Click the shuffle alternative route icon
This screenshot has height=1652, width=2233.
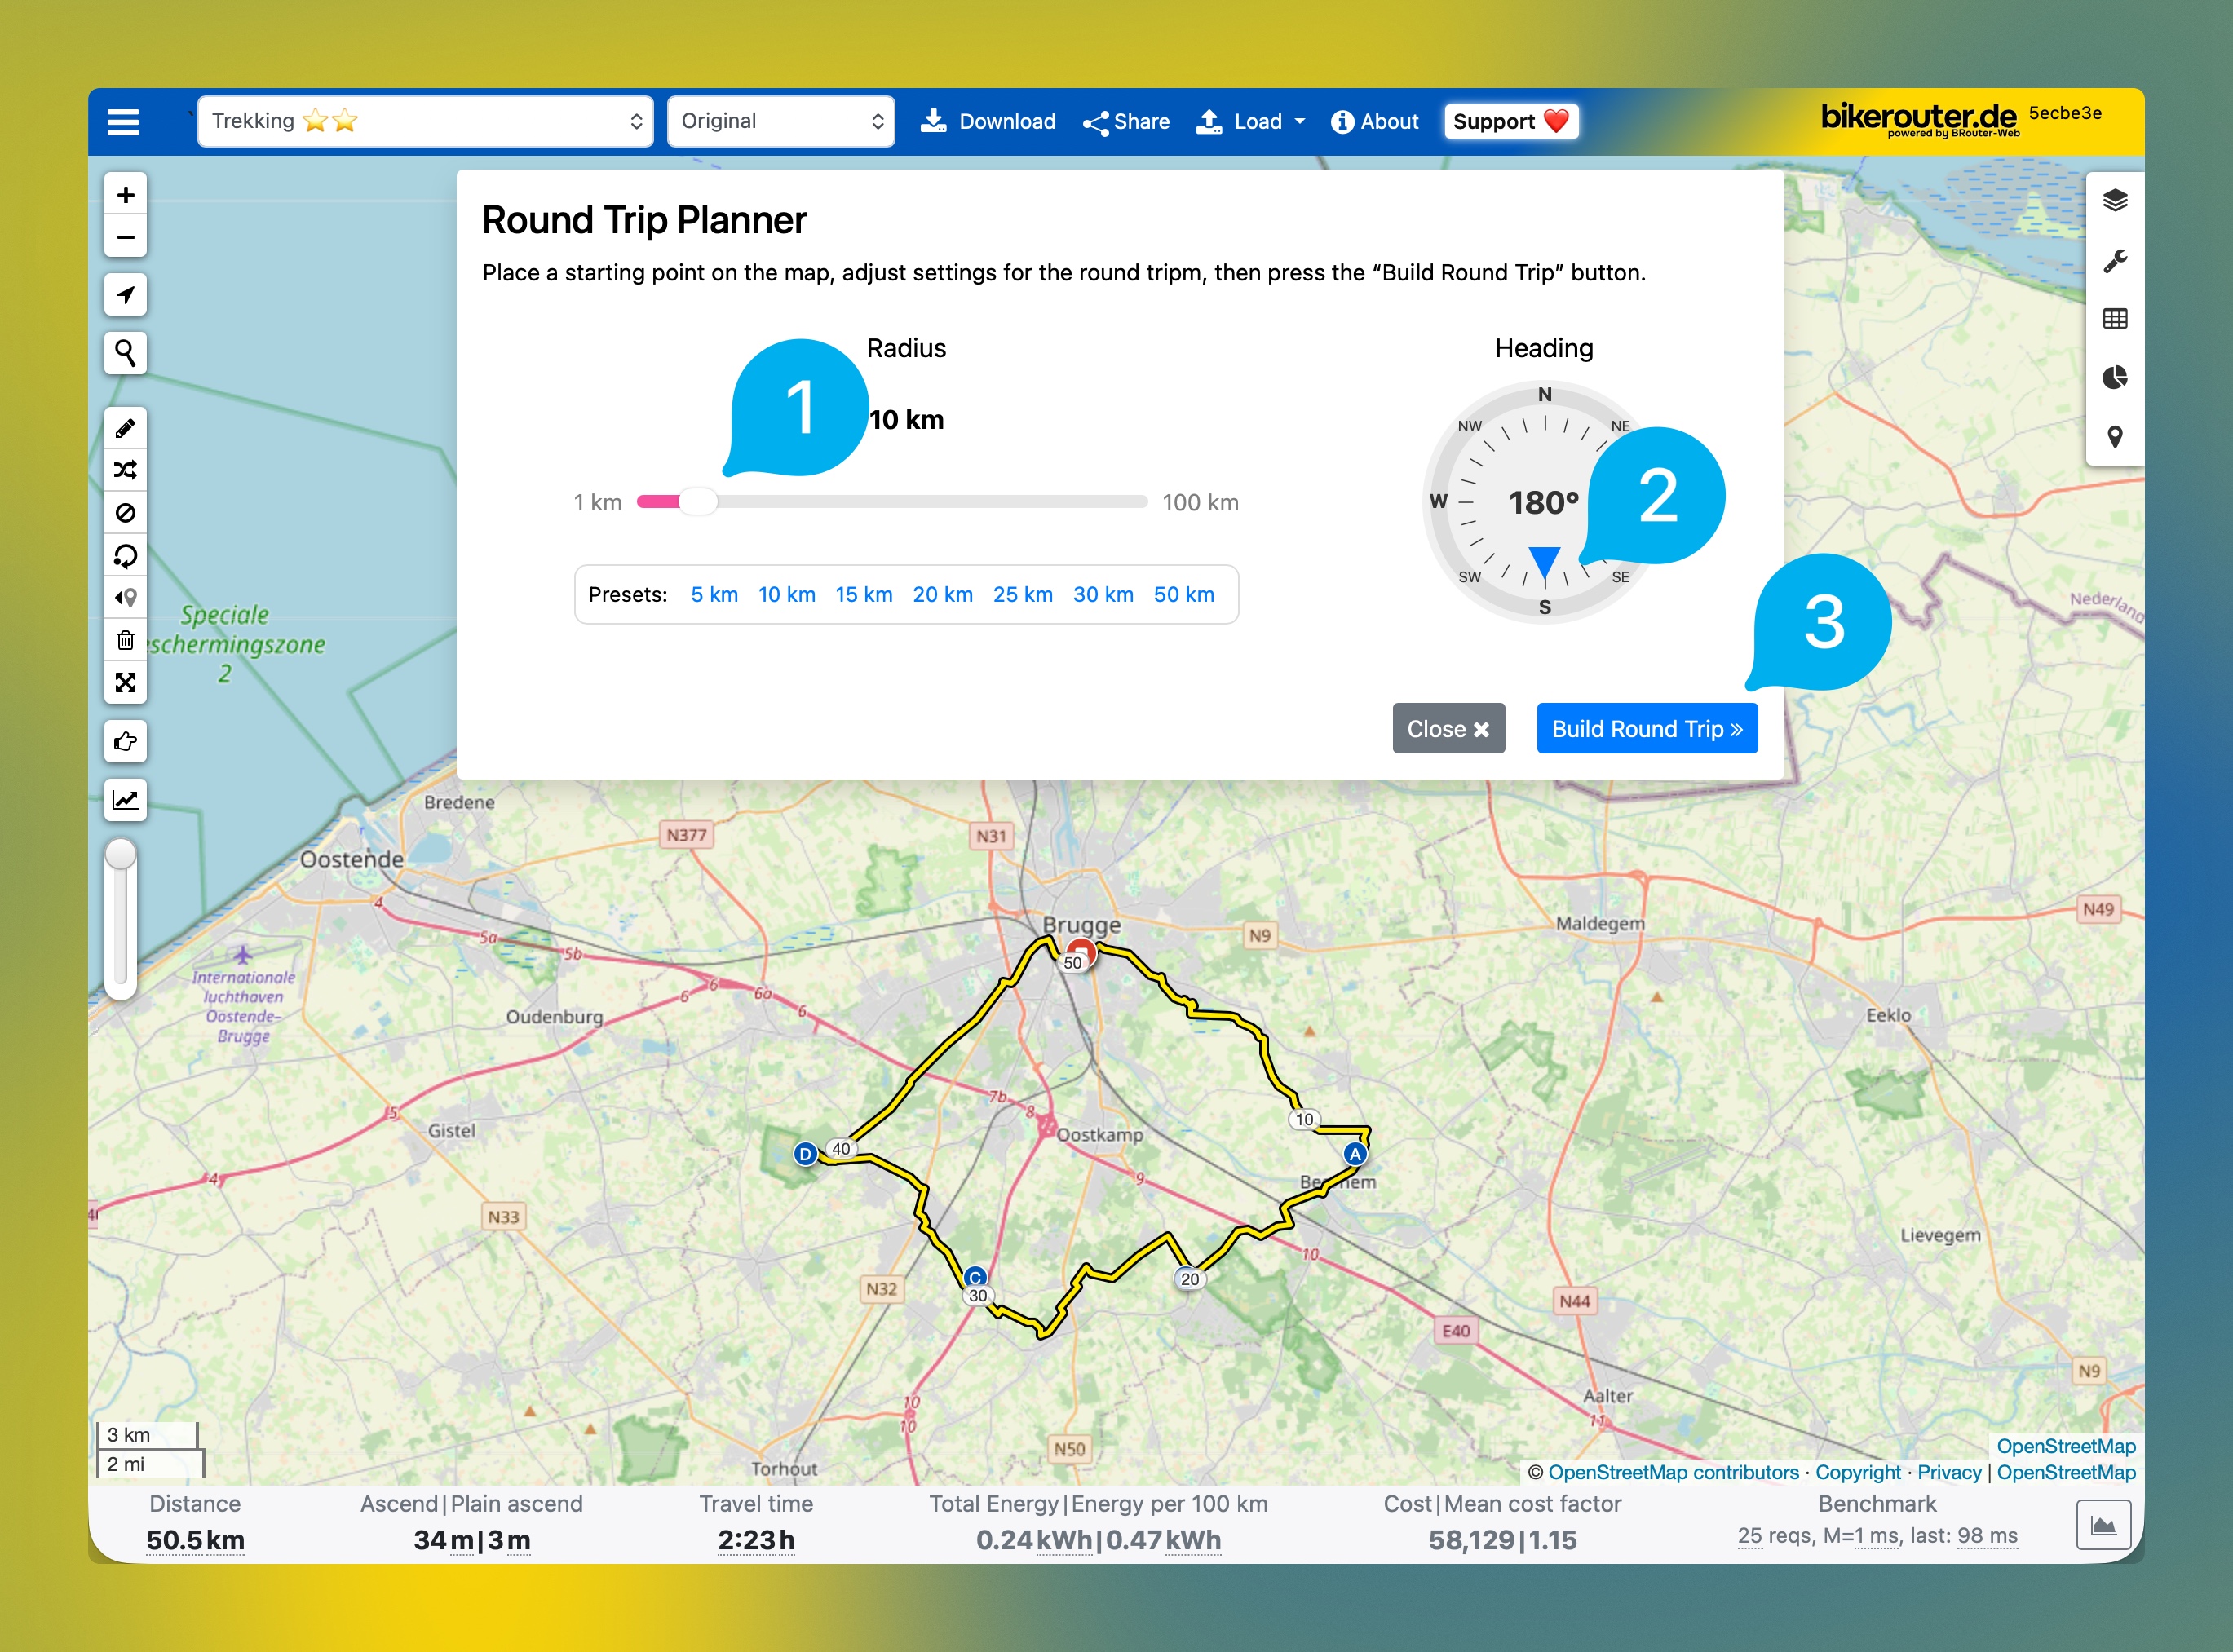[125, 470]
